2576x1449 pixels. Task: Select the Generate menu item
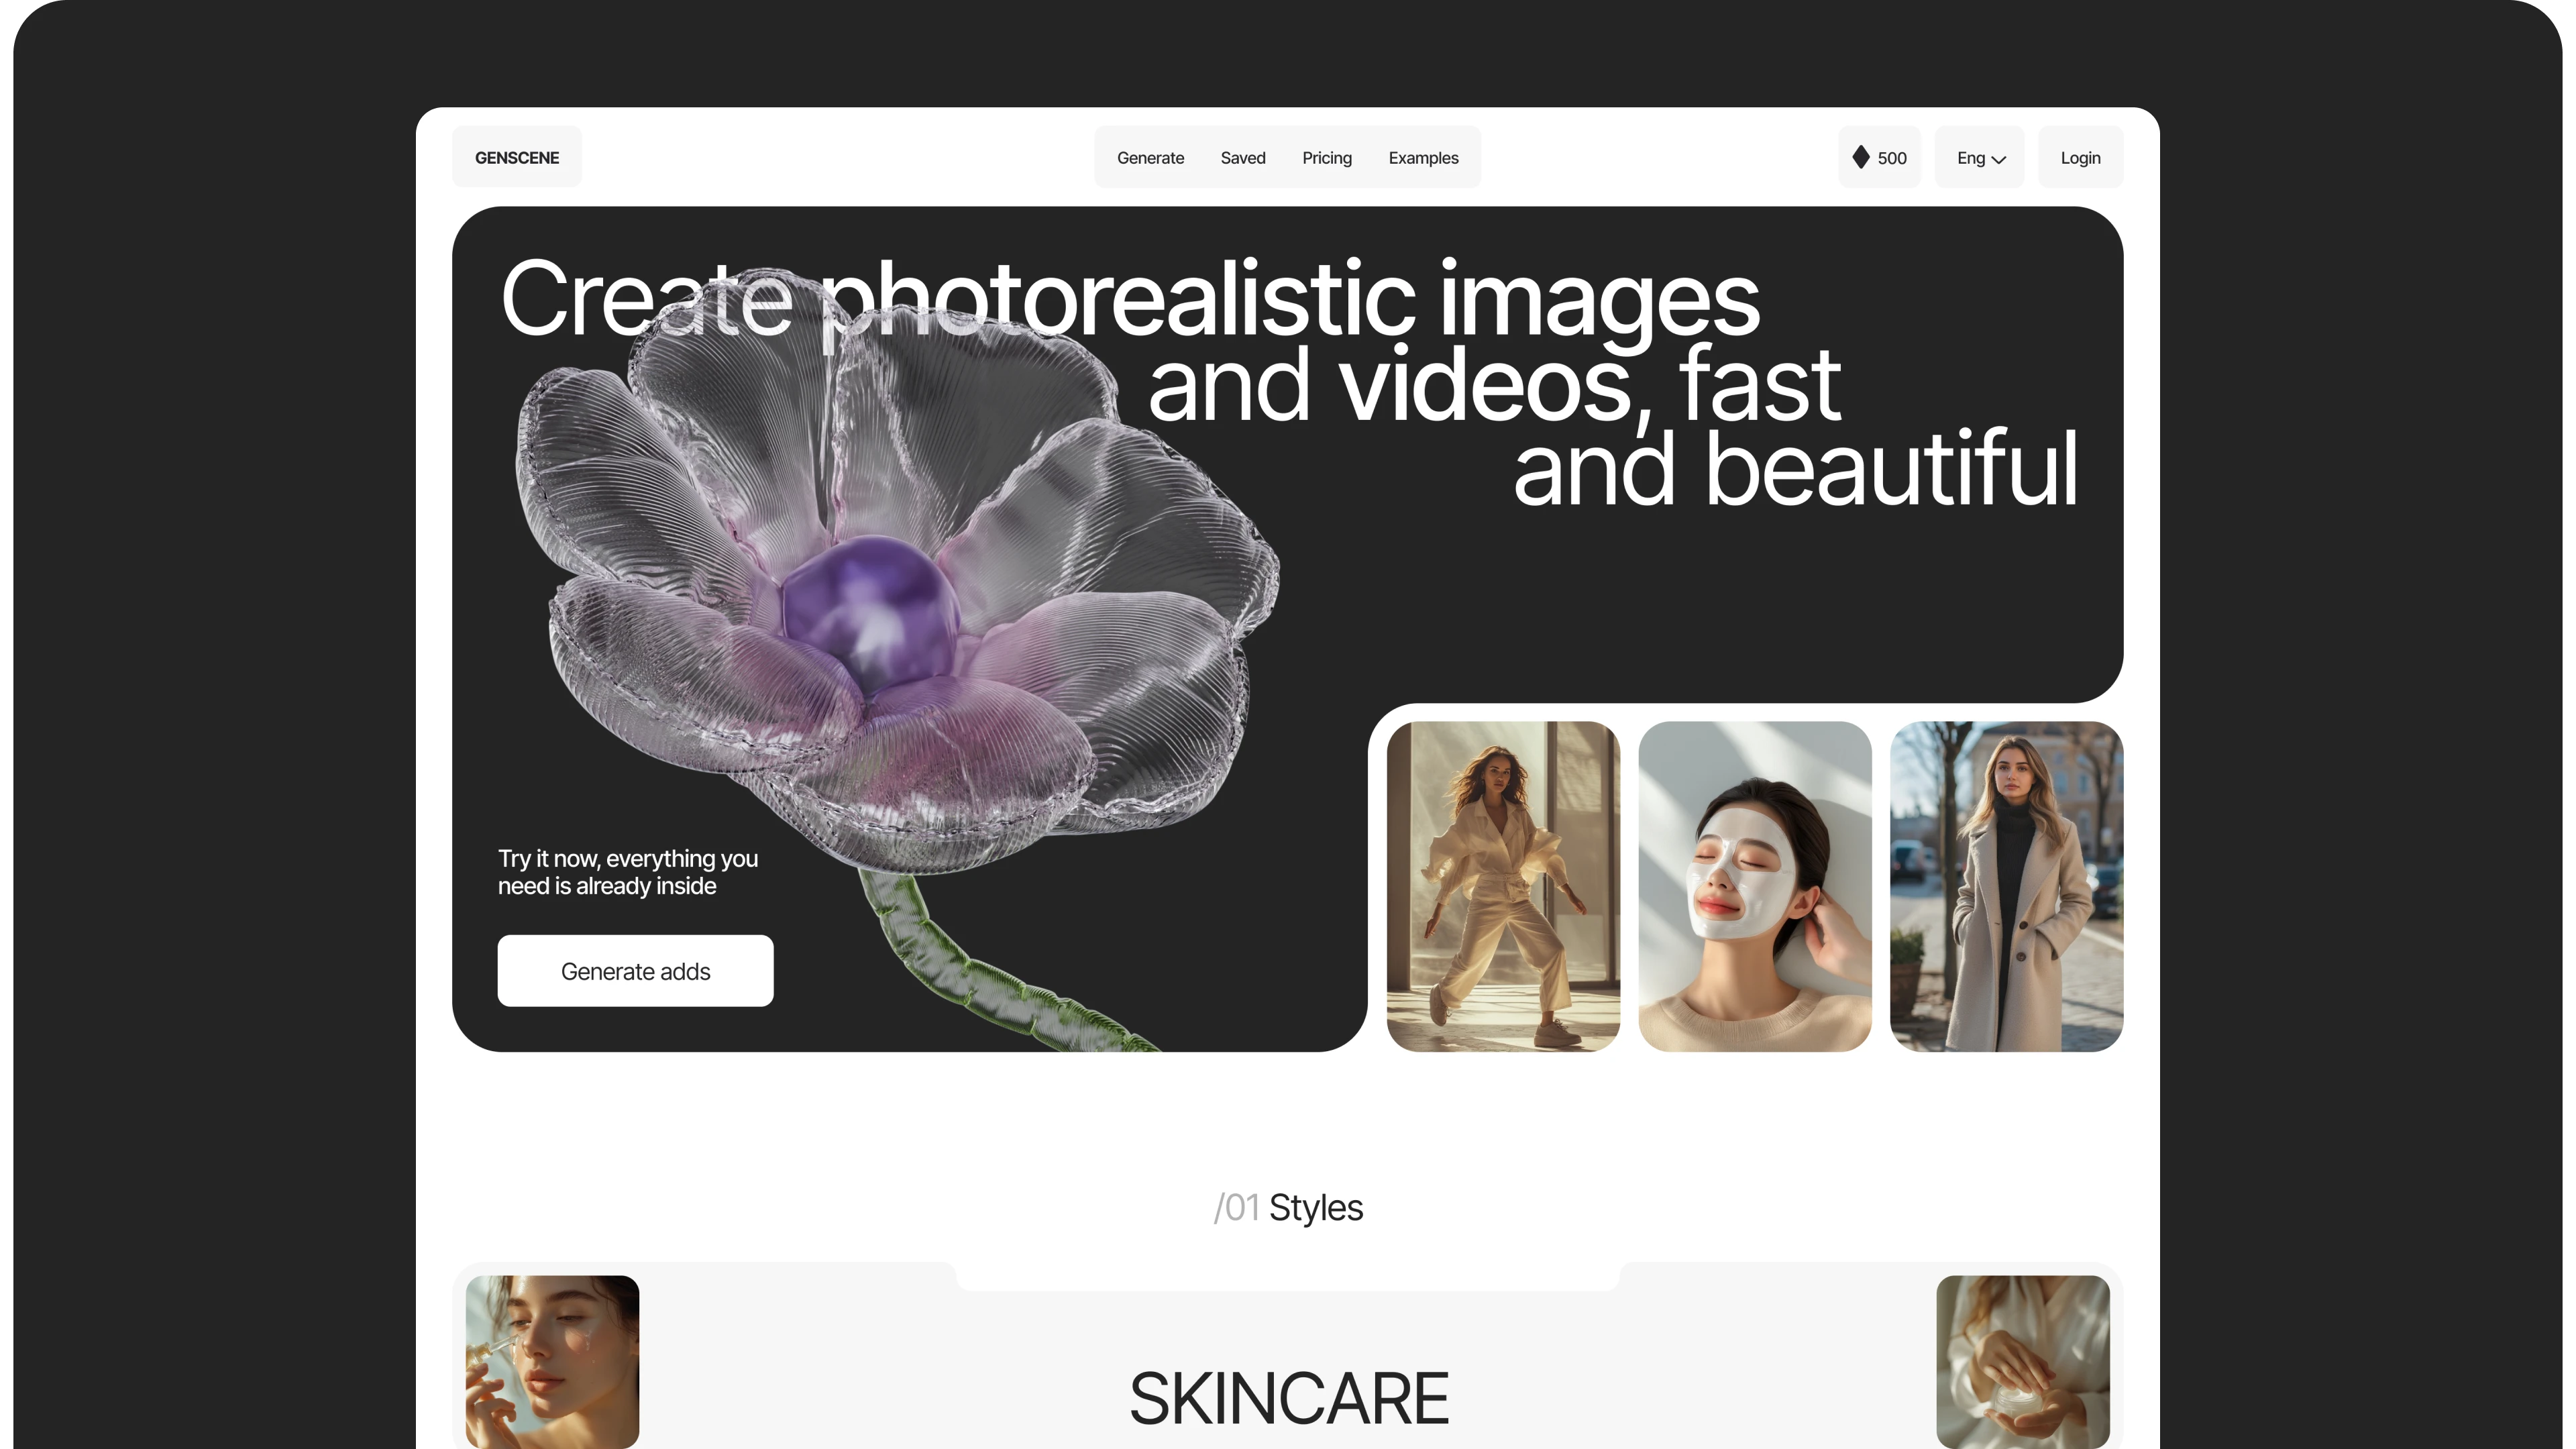tap(1150, 157)
